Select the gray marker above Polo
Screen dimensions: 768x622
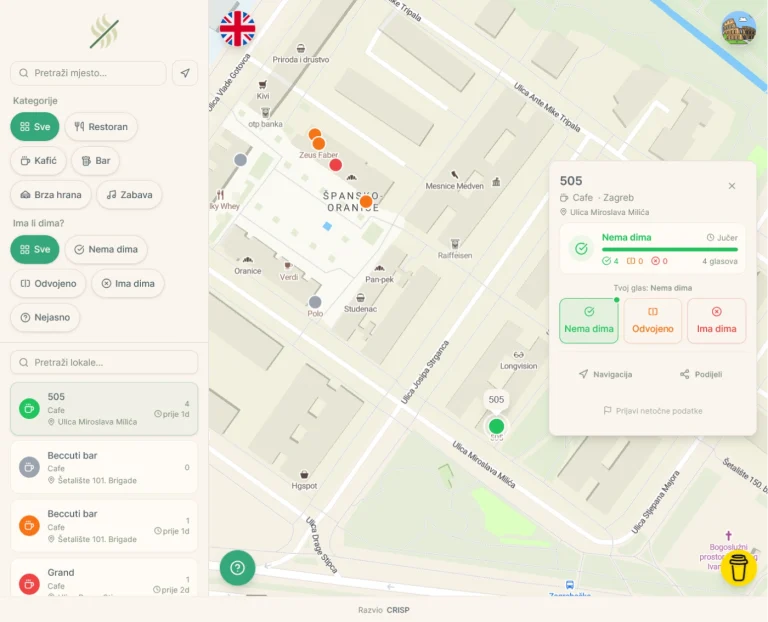pos(315,302)
